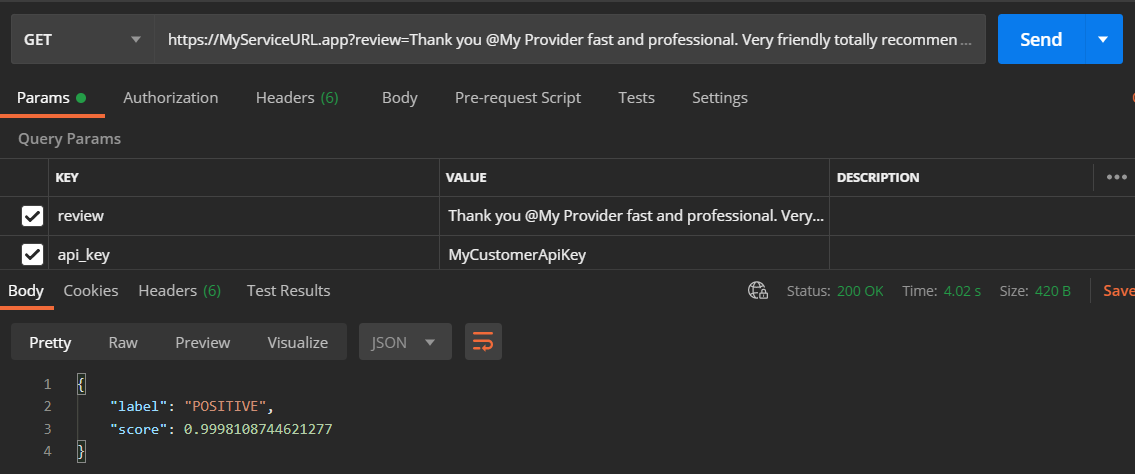Switch to the Tests tab

tap(636, 98)
